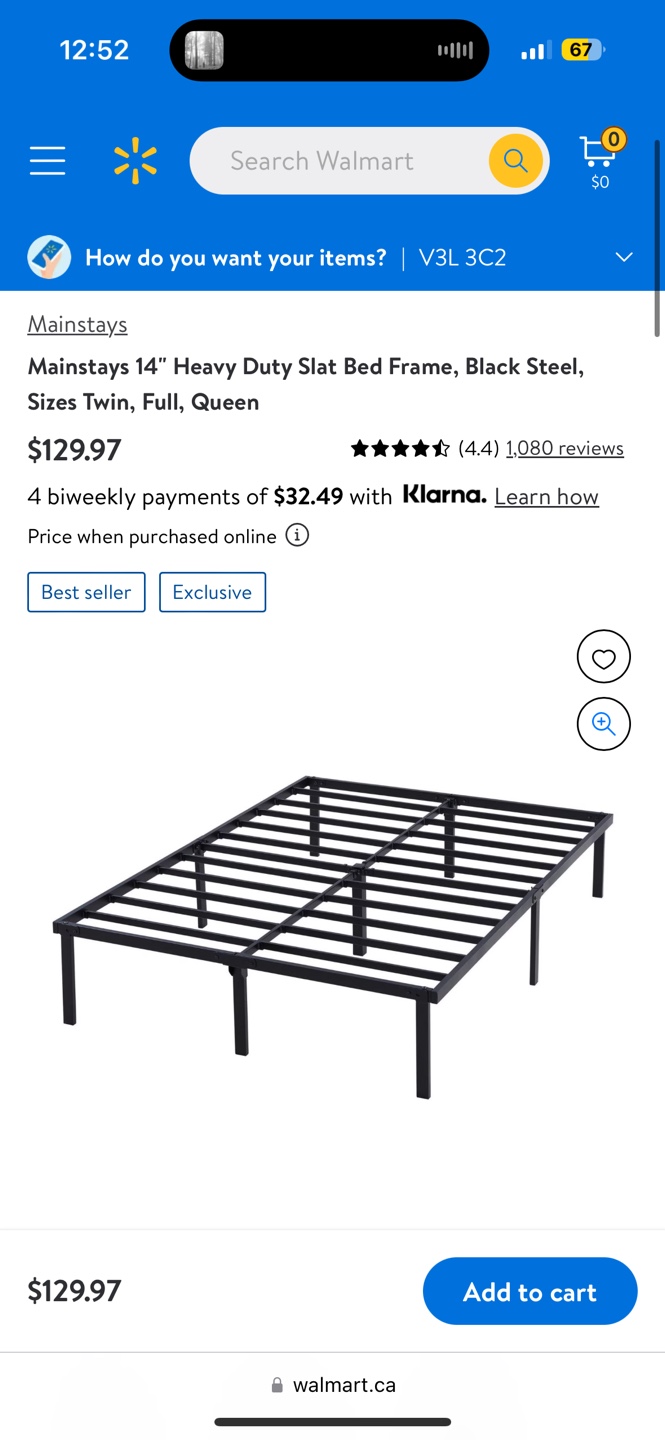This screenshot has height=1440, width=665.
Task: Tap the Walmart spark logo
Action: pos(135,162)
